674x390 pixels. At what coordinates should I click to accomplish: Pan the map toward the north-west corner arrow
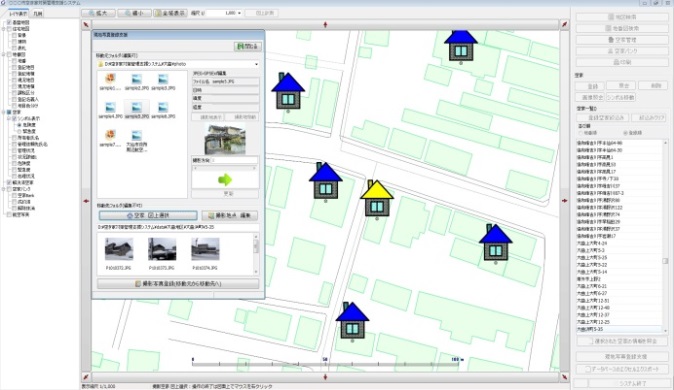[86, 25]
